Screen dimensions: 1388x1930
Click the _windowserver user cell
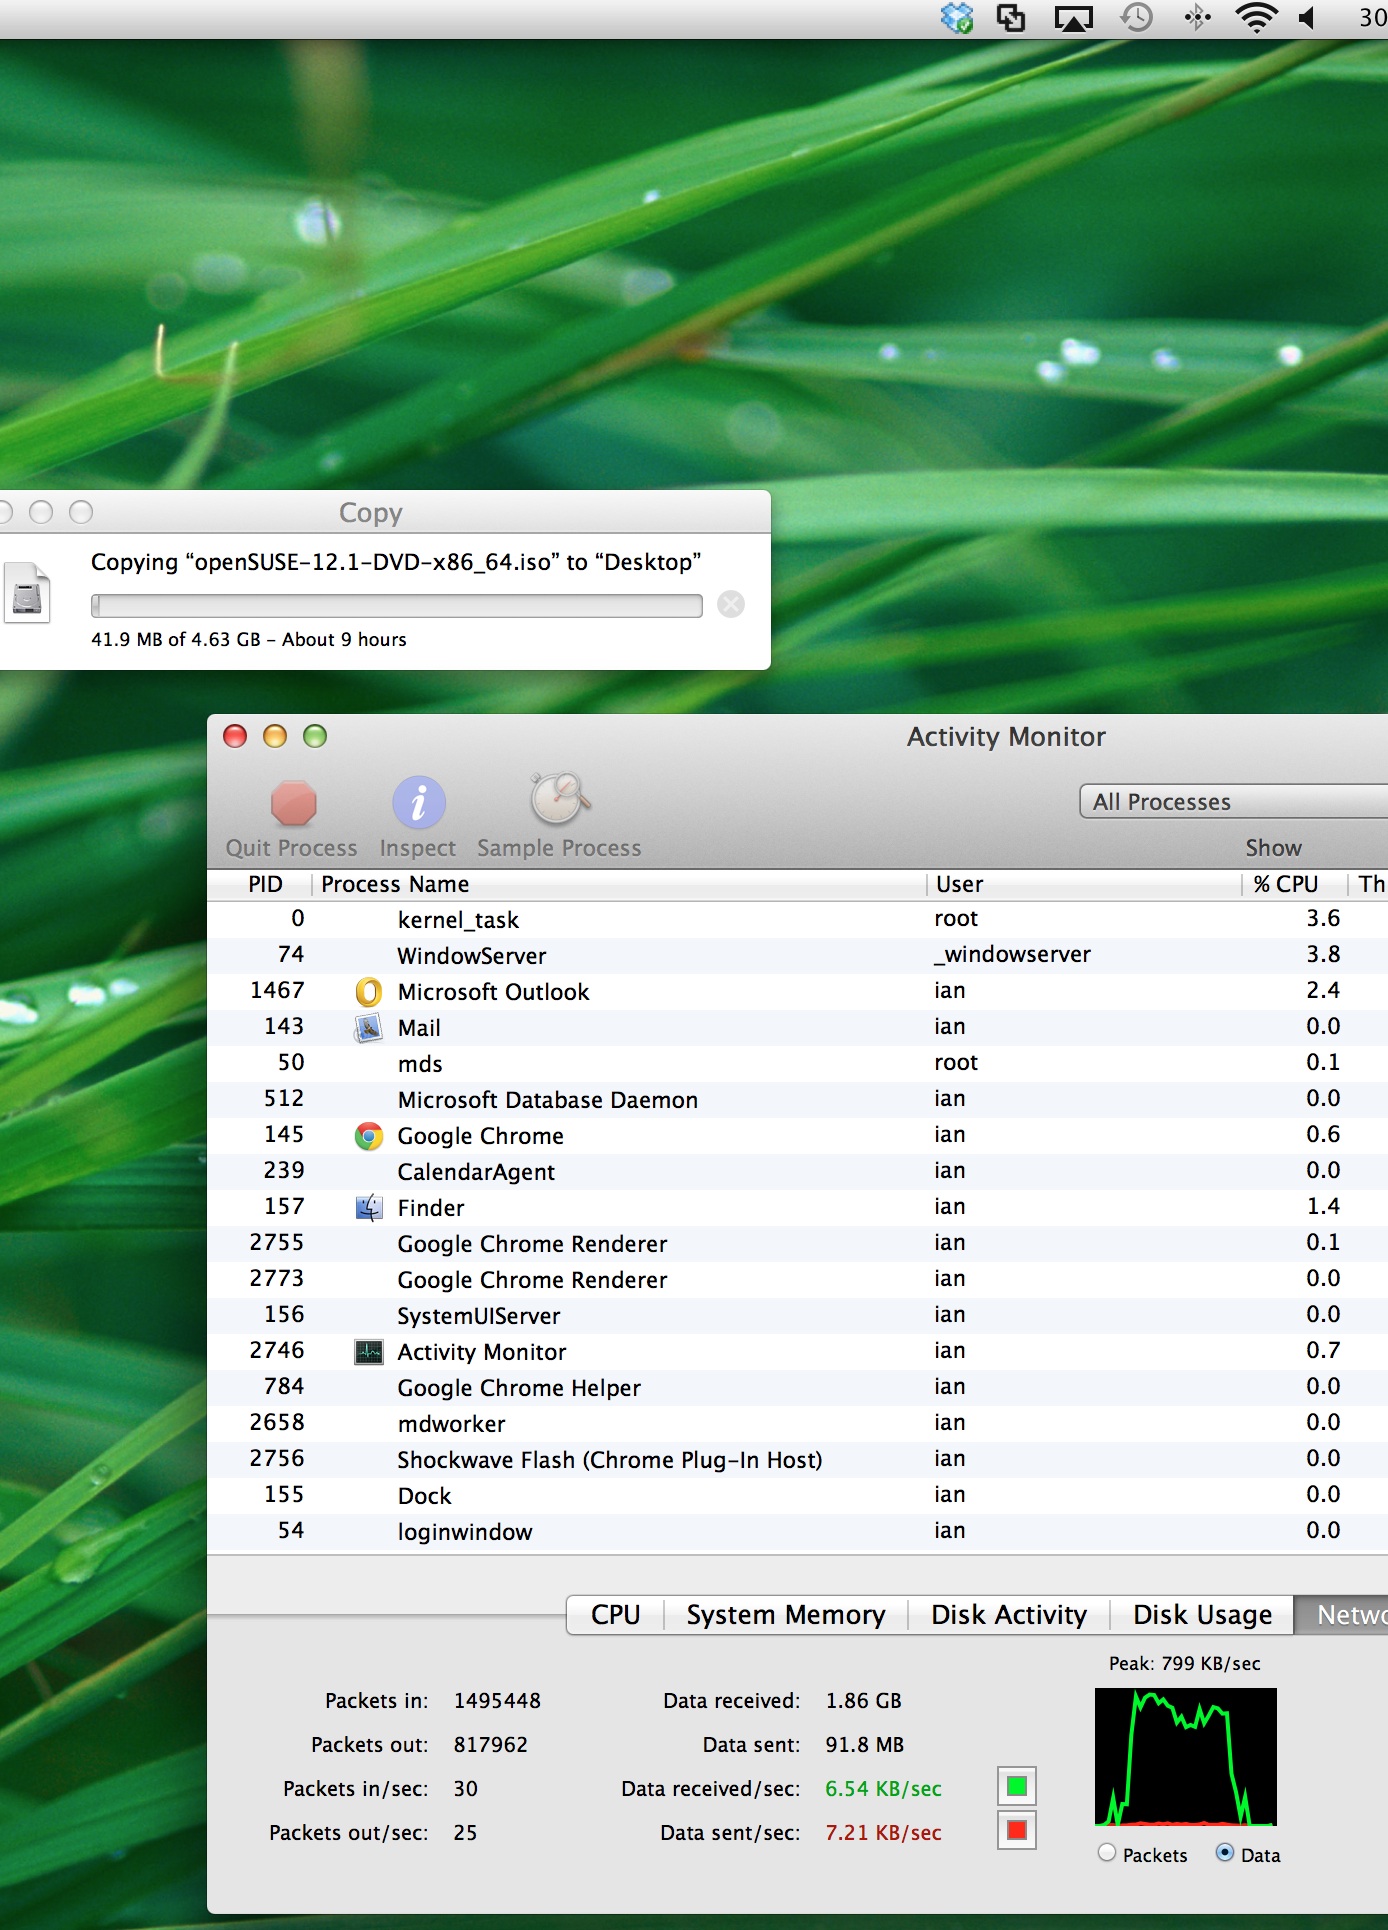coord(1012,955)
